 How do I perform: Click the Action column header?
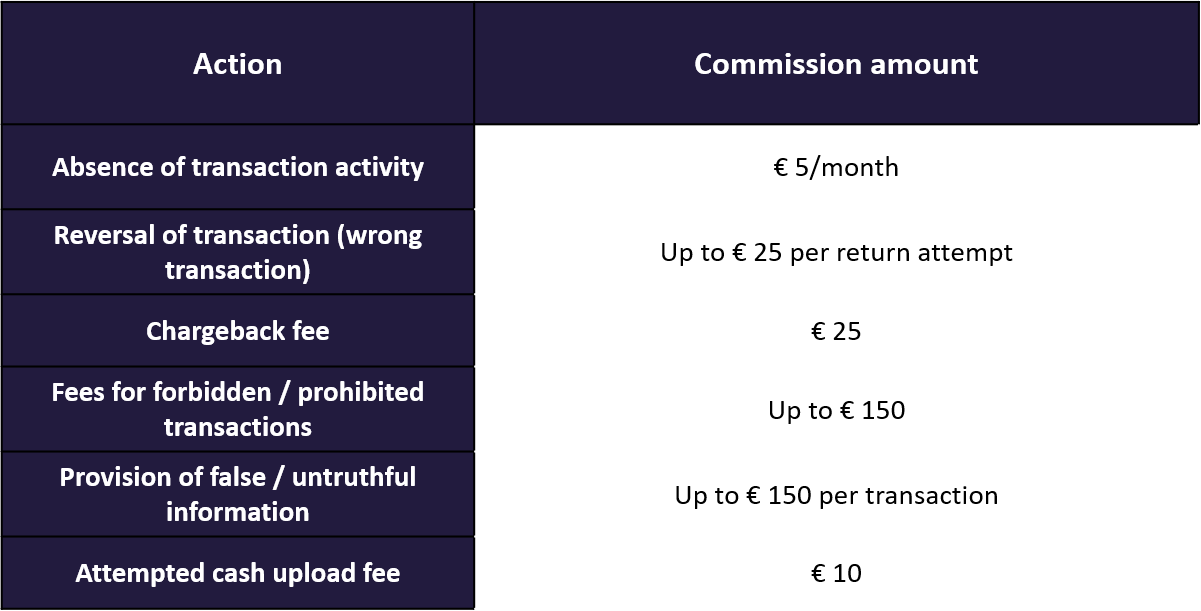[x=237, y=64]
